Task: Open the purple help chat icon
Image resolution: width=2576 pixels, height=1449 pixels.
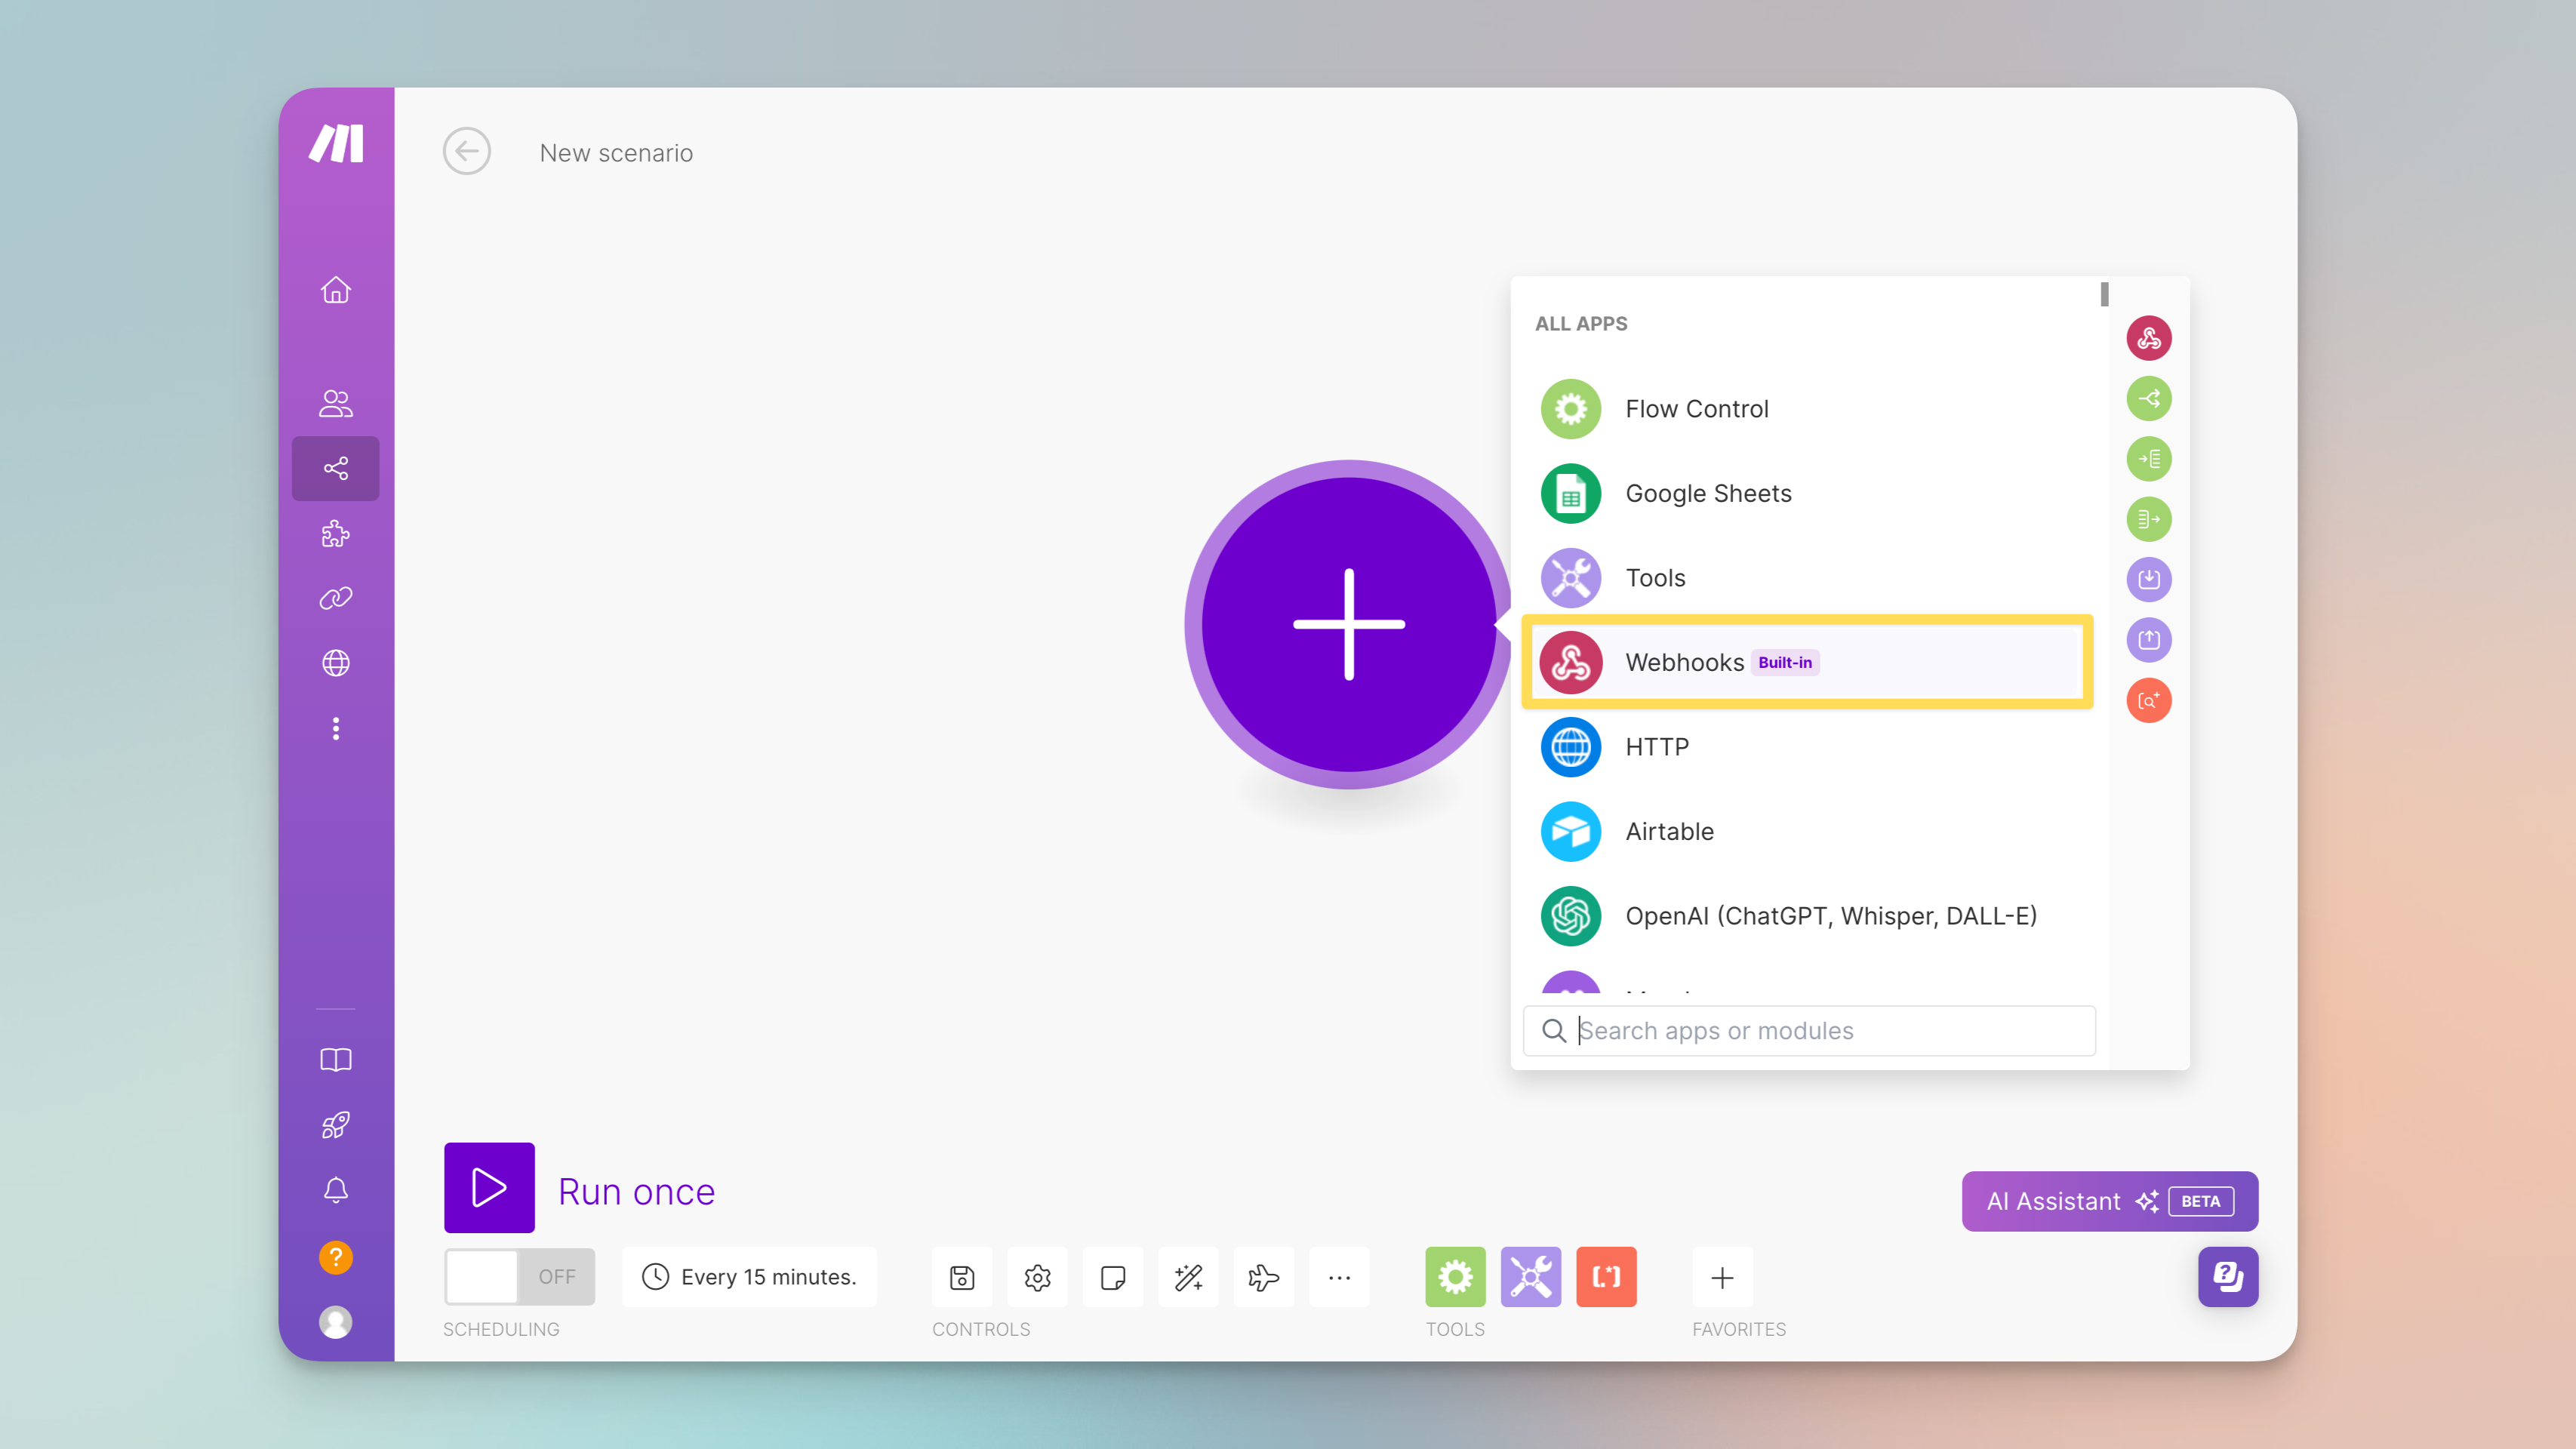Action: tap(2228, 1276)
